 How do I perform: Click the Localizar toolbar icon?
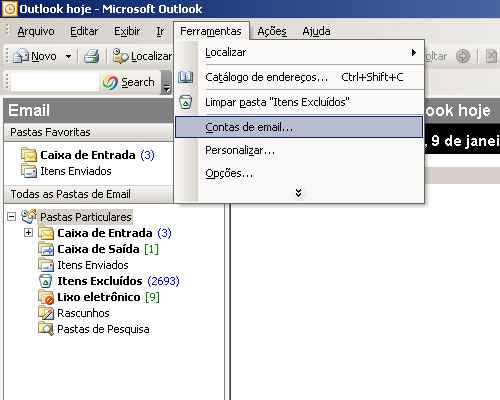click(120, 56)
